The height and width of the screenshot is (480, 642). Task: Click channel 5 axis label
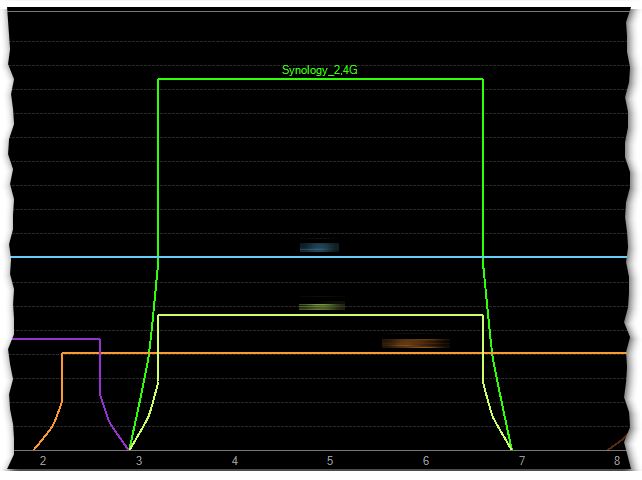tap(330, 461)
